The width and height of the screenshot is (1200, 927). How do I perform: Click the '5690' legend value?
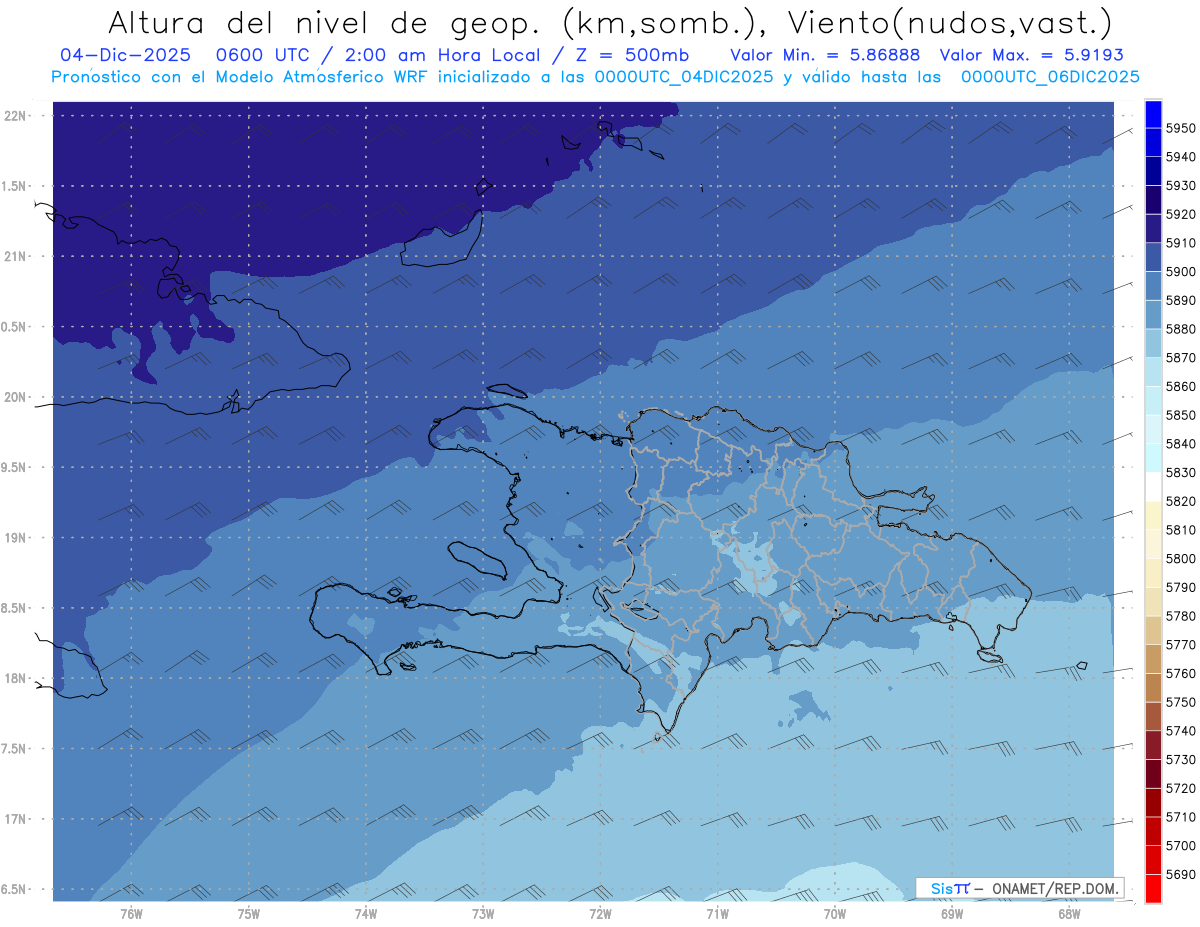1181,875
